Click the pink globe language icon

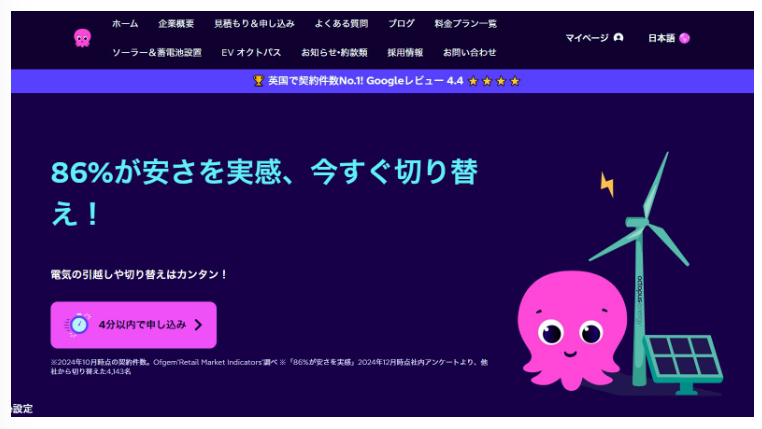click(684, 38)
